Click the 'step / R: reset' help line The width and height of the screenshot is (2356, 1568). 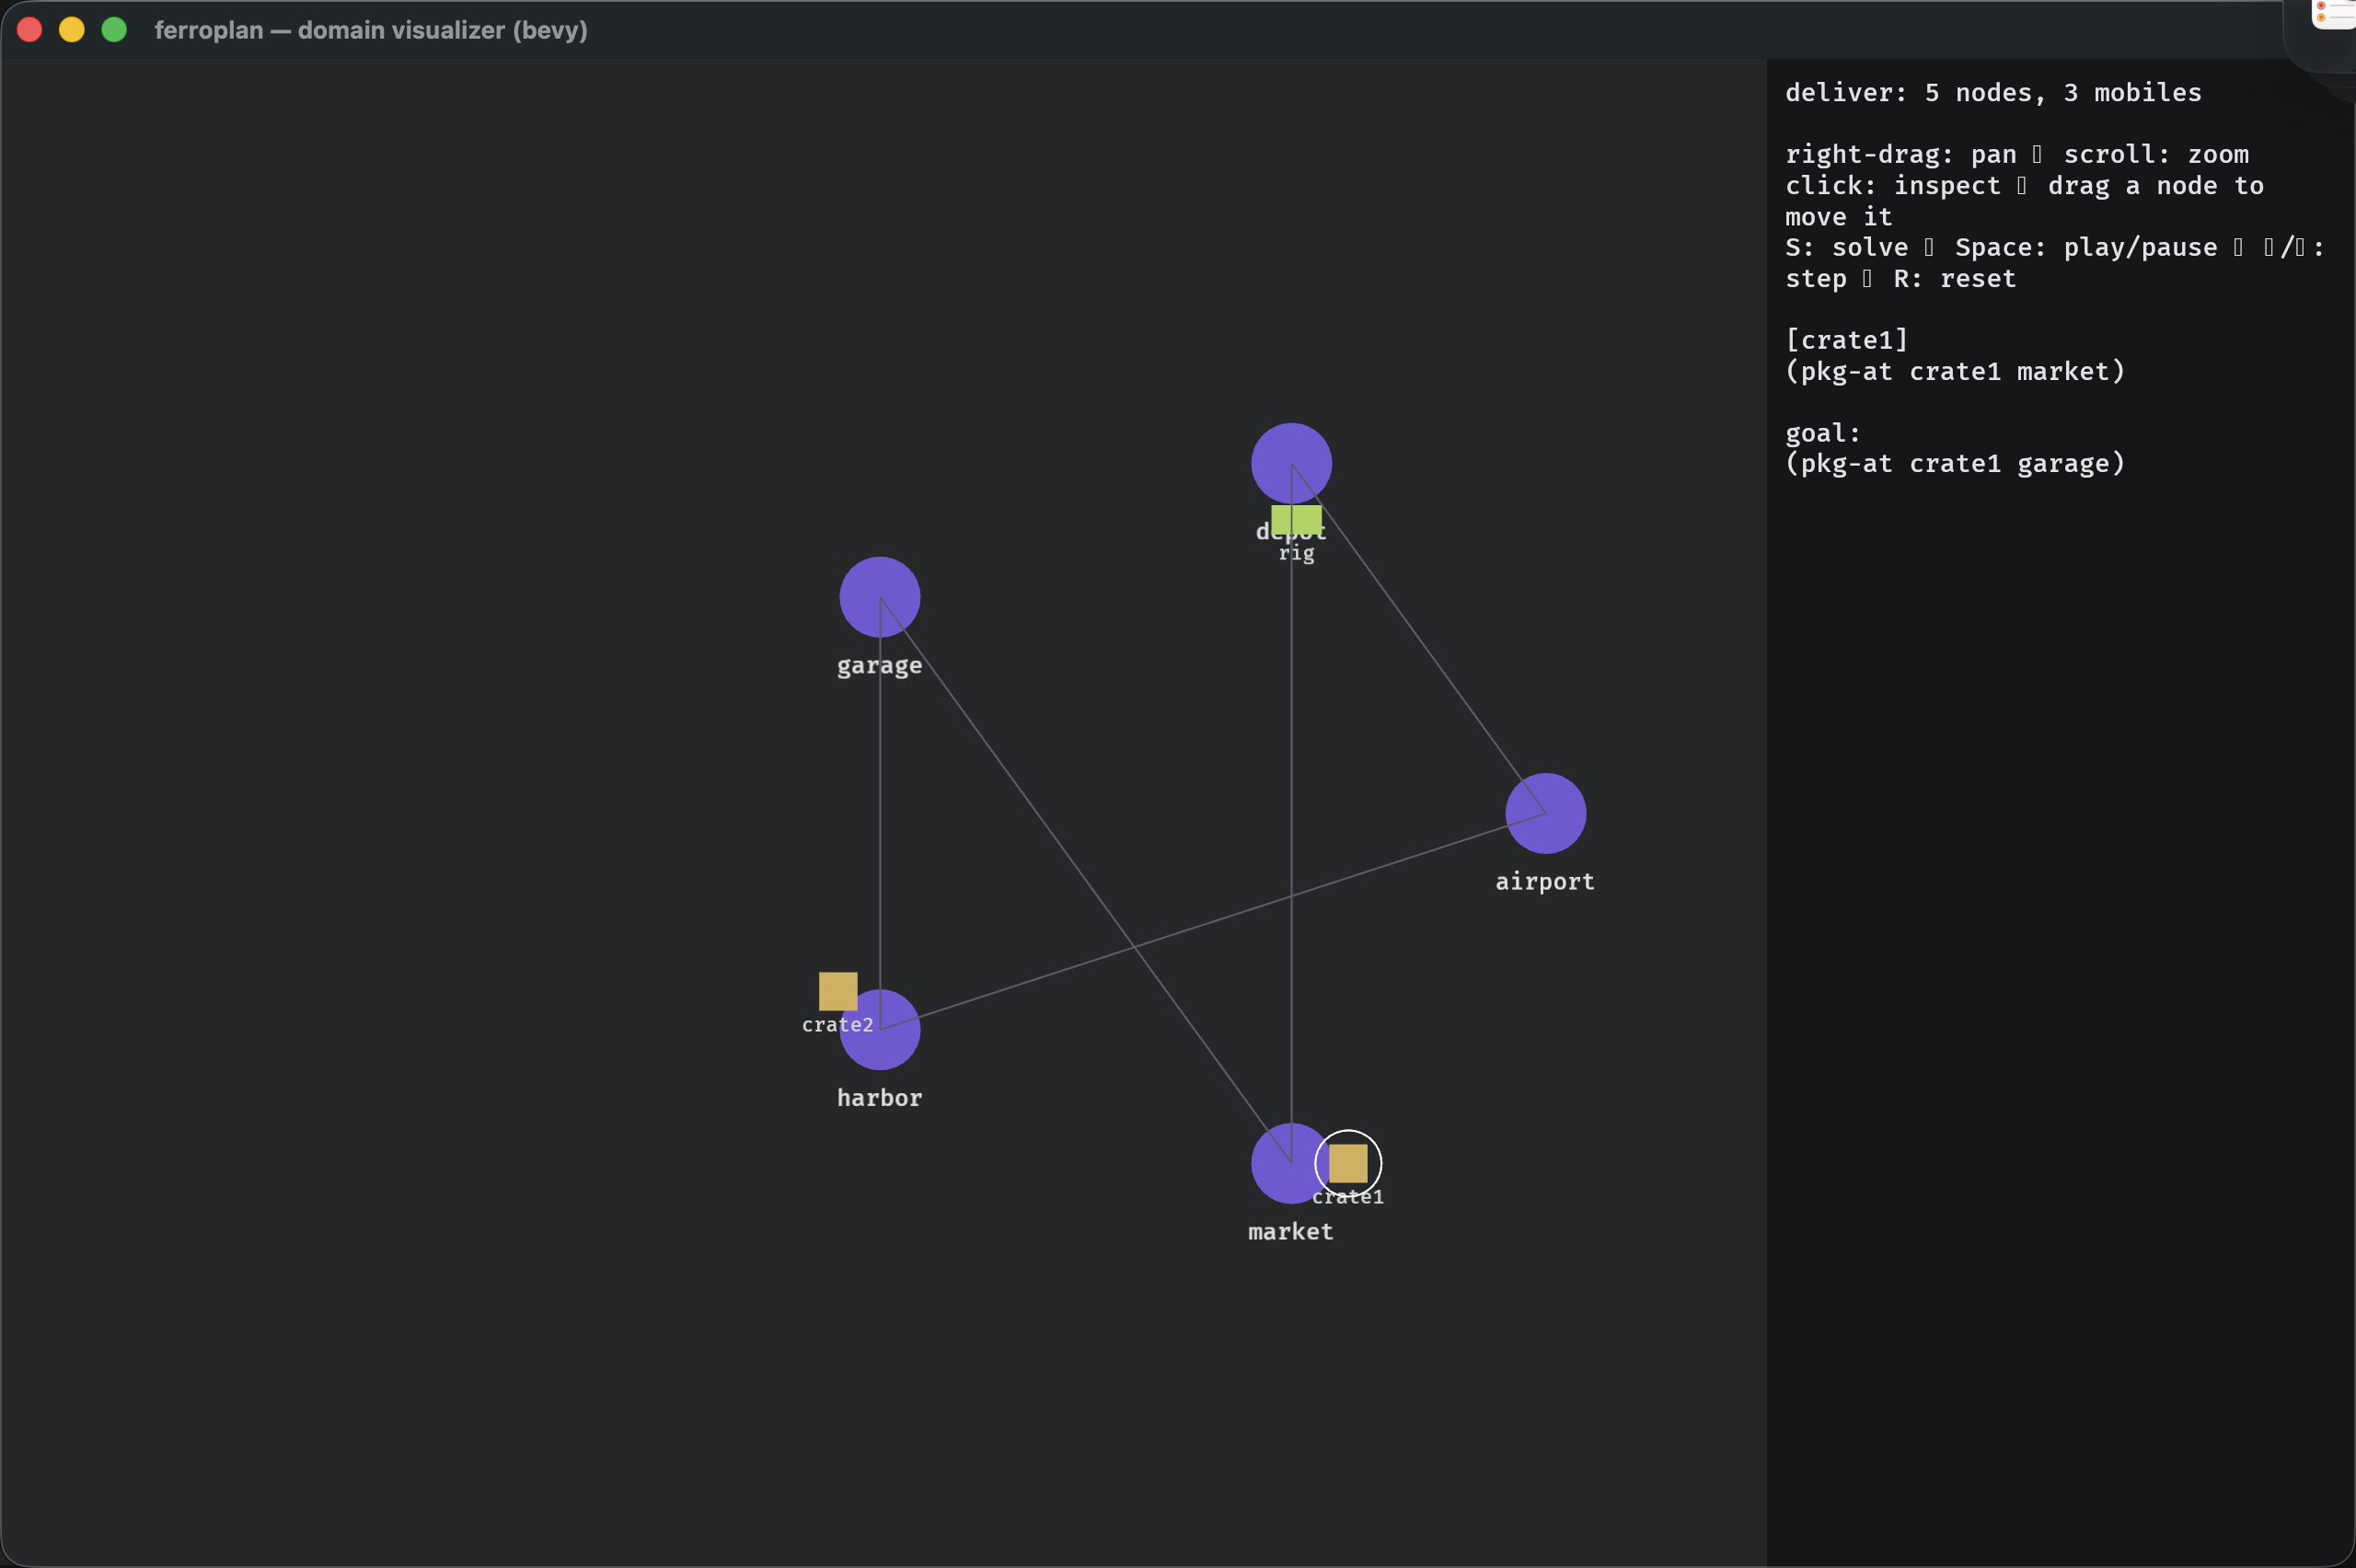(1901, 279)
